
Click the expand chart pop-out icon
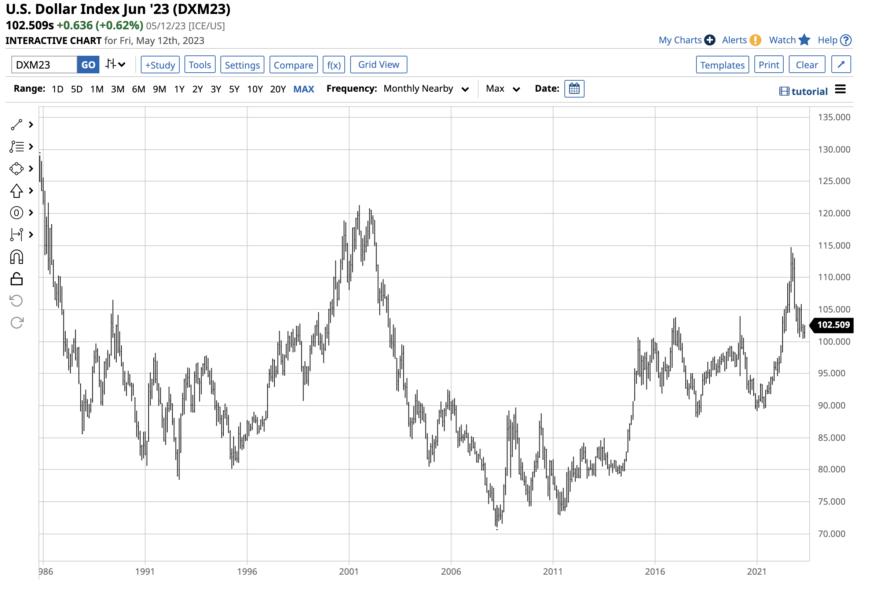(x=841, y=65)
